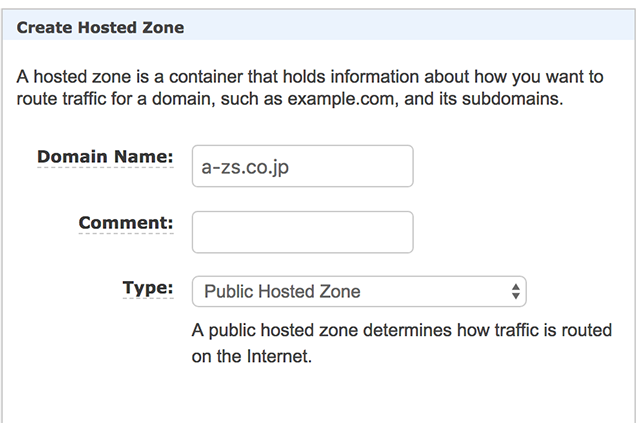The height and width of the screenshot is (423, 640).
Task: Click the Create Hosted Zone heading
Action: click(x=100, y=28)
